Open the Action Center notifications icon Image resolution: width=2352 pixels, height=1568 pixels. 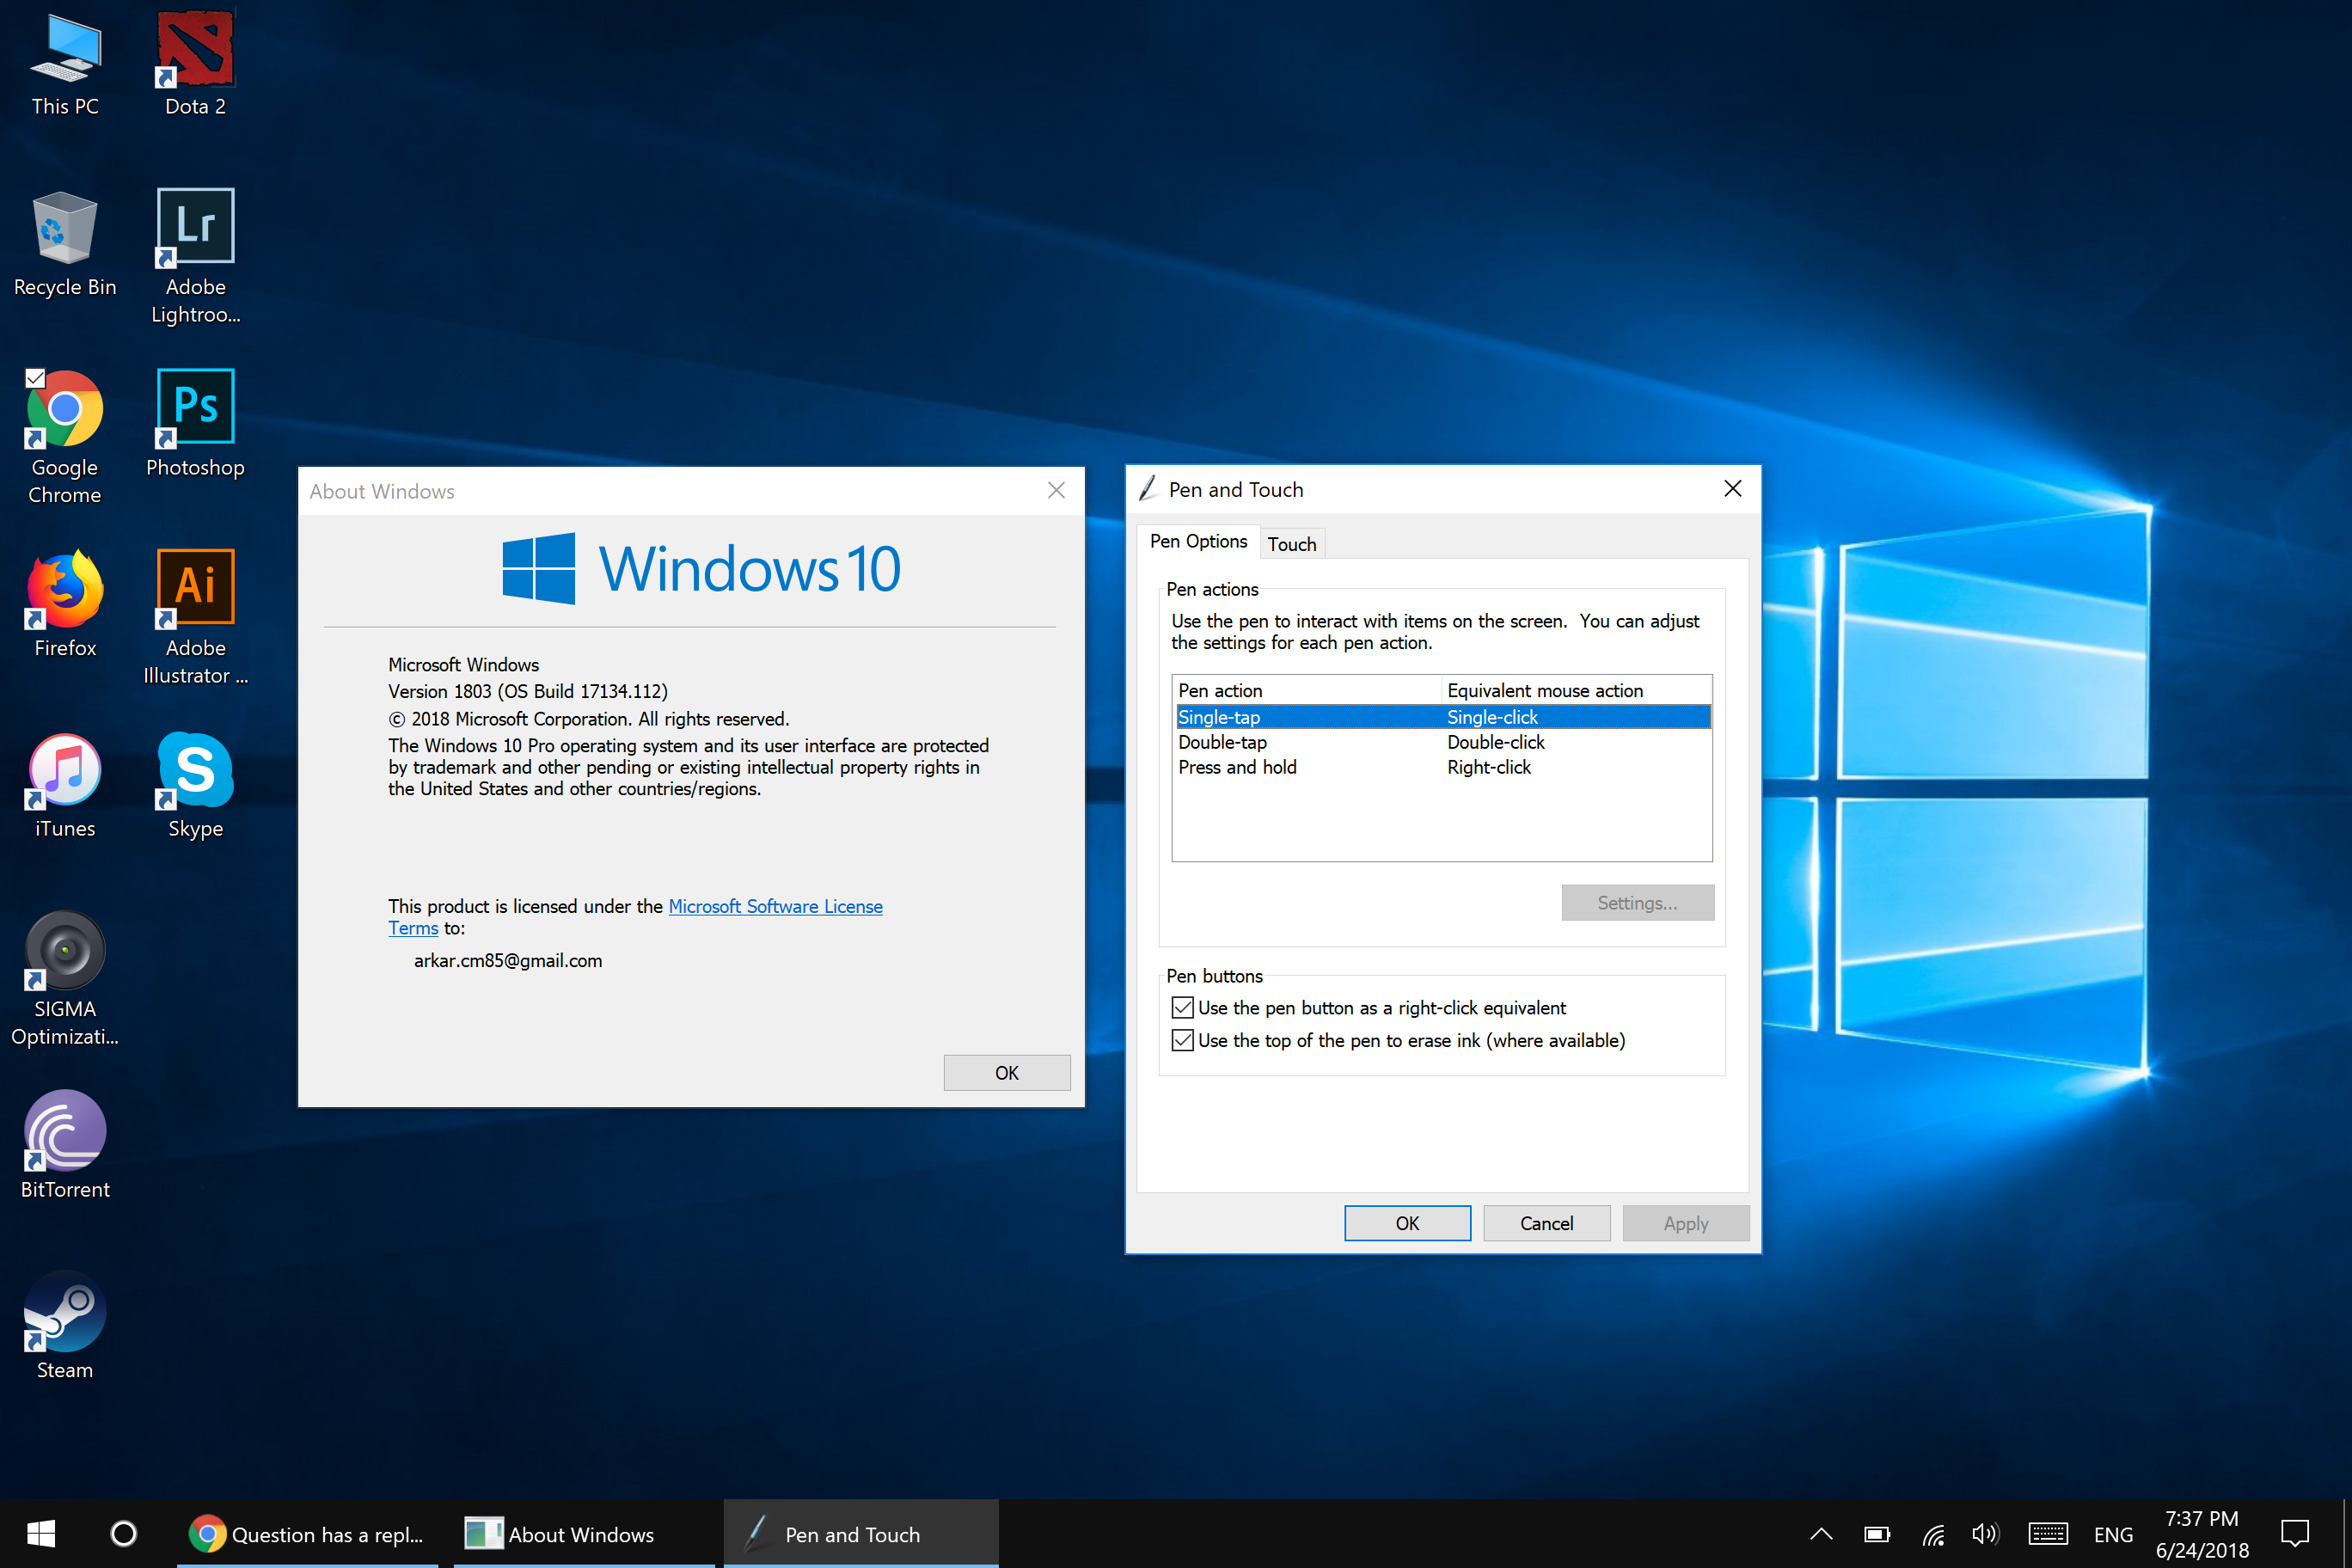[2295, 1533]
